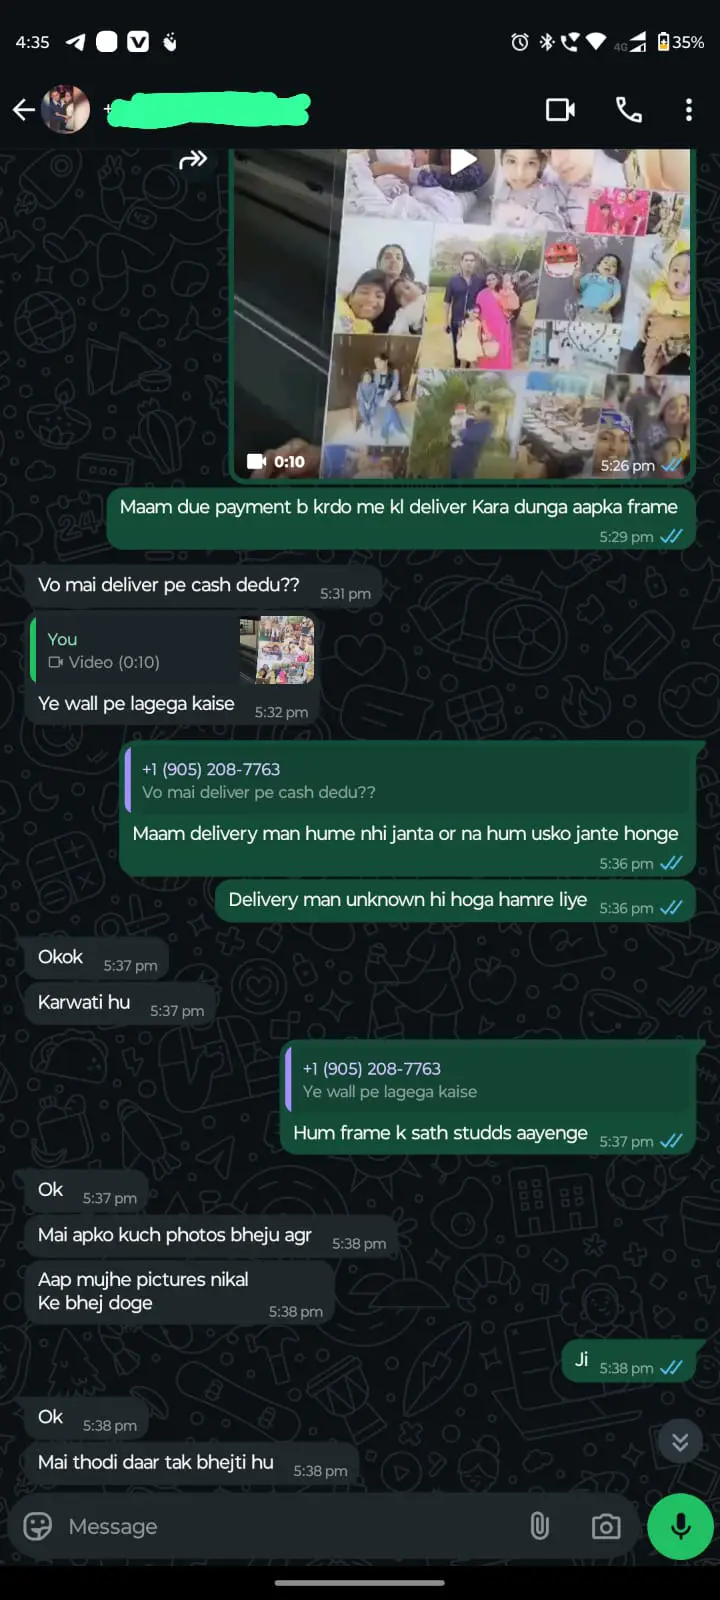Play the photo collage video
Viewport: 720px width, 1600px height.
point(462,160)
